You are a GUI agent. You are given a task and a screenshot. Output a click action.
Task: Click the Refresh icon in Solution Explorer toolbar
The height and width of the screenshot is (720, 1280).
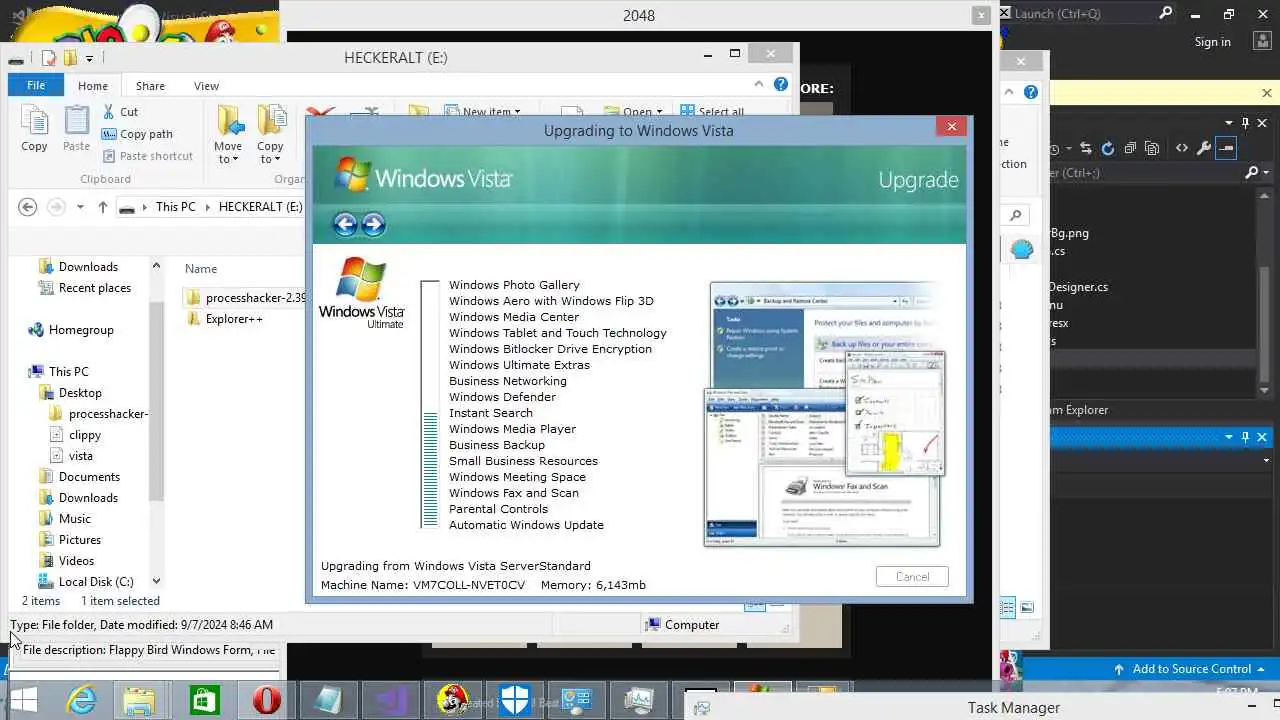click(x=1107, y=148)
